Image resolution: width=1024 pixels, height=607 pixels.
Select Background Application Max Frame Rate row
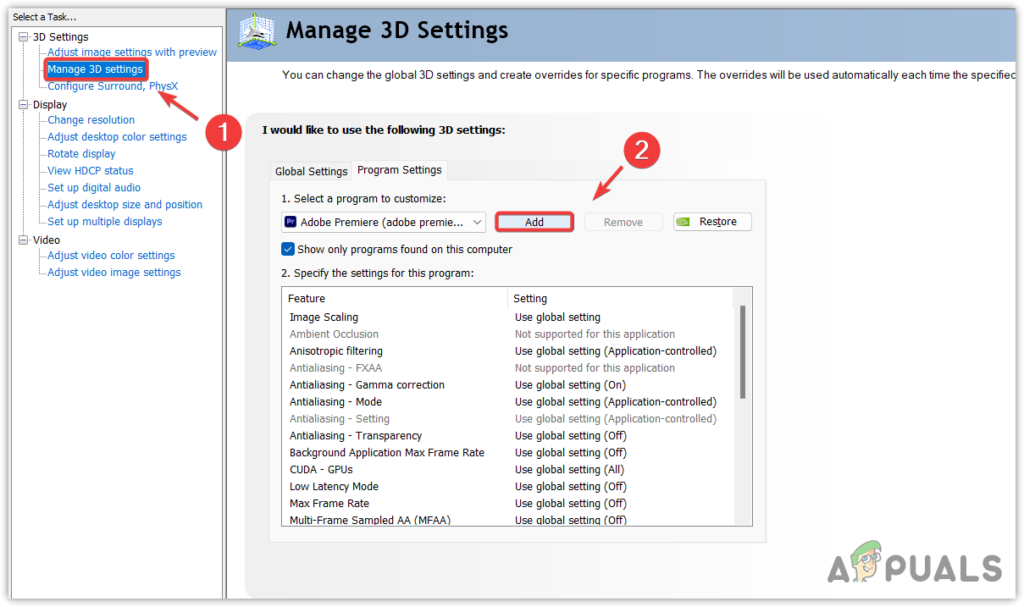[507, 453]
